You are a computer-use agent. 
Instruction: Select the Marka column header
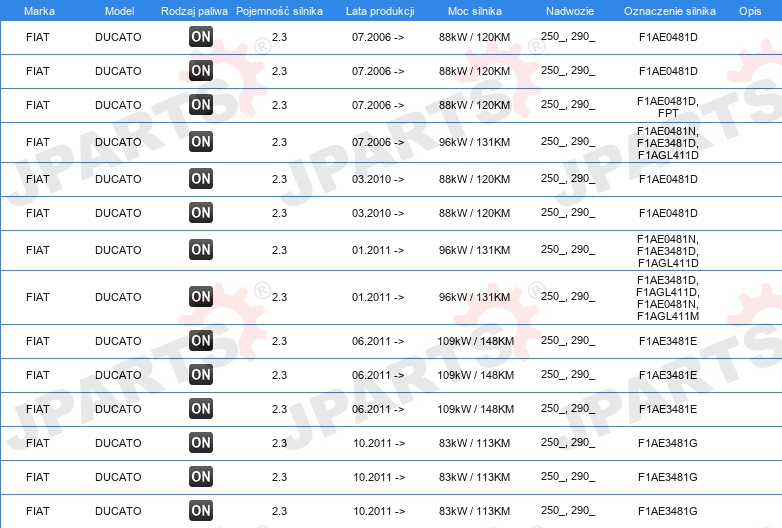[39, 11]
